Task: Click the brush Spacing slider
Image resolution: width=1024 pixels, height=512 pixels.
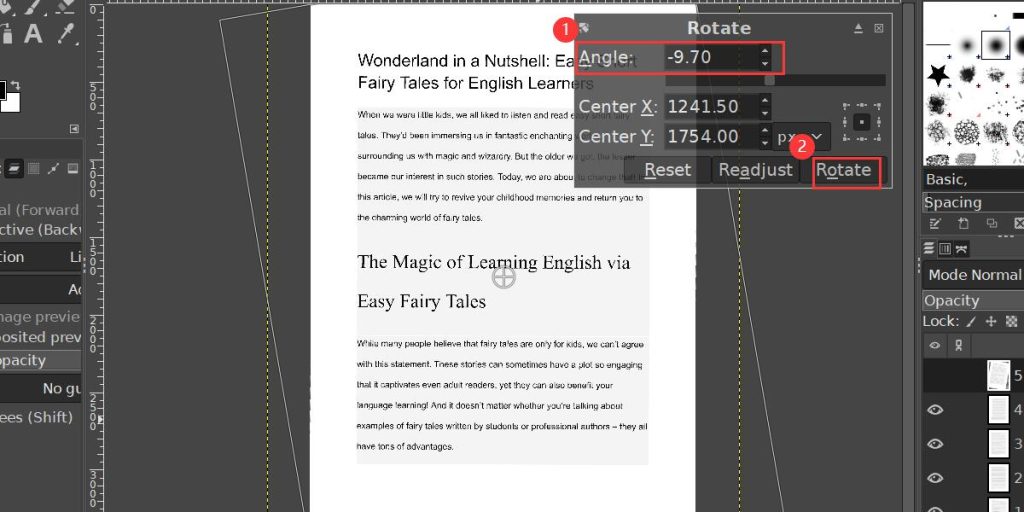Action: click(x=973, y=202)
